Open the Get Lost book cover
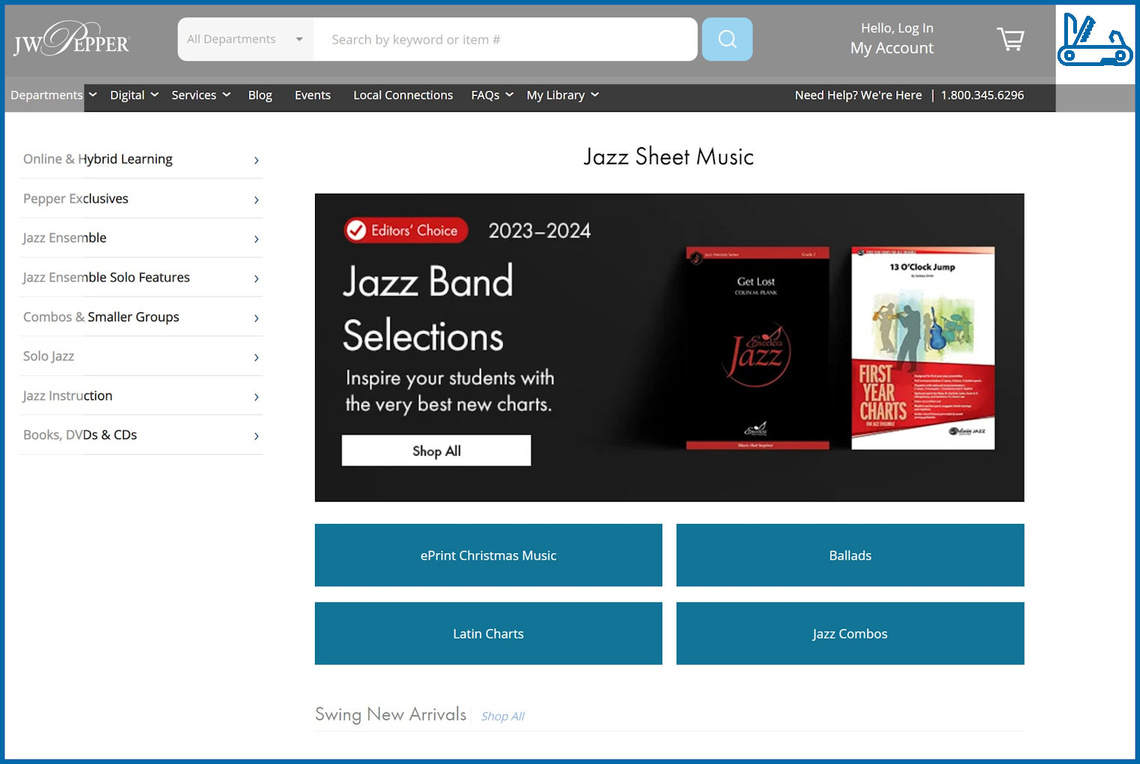 click(x=757, y=348)
